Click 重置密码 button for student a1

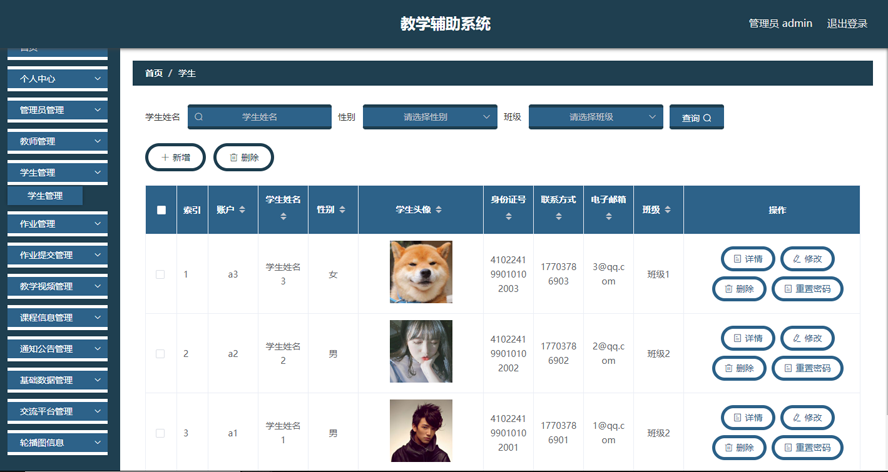click(x=808, y=448)
